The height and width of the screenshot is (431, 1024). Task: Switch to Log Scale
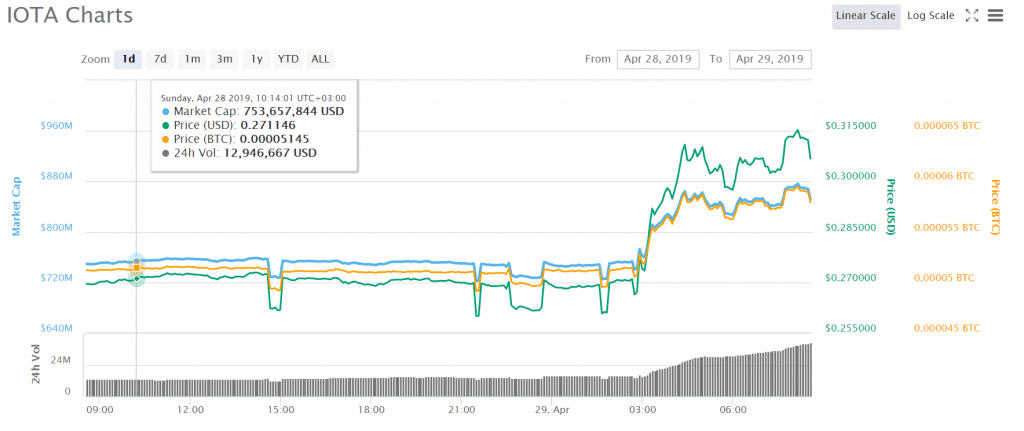click(x=930, y=16)
